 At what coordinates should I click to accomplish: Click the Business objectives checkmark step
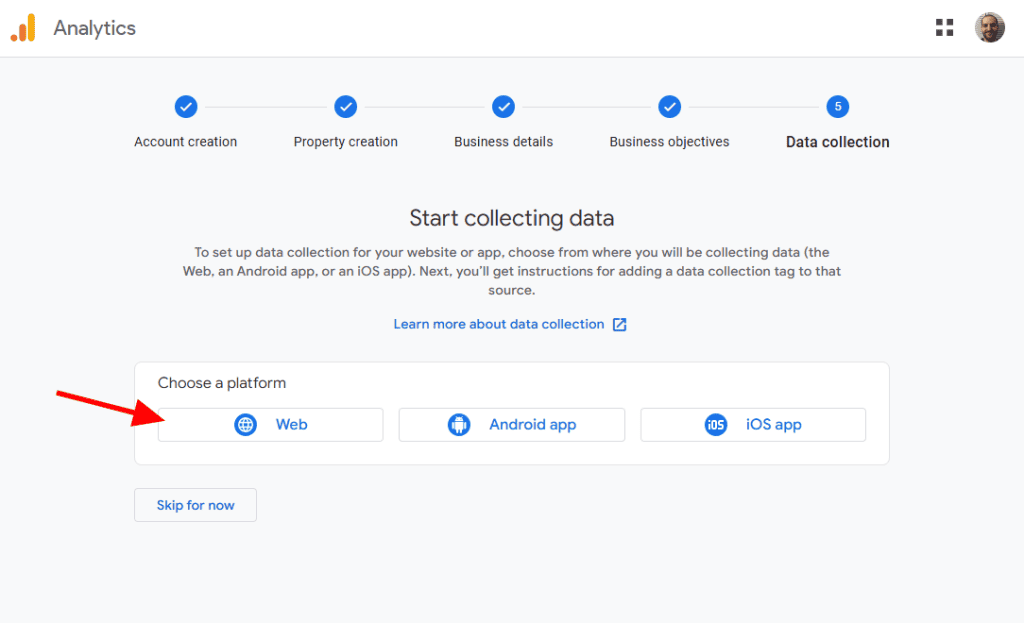(669, 107)
